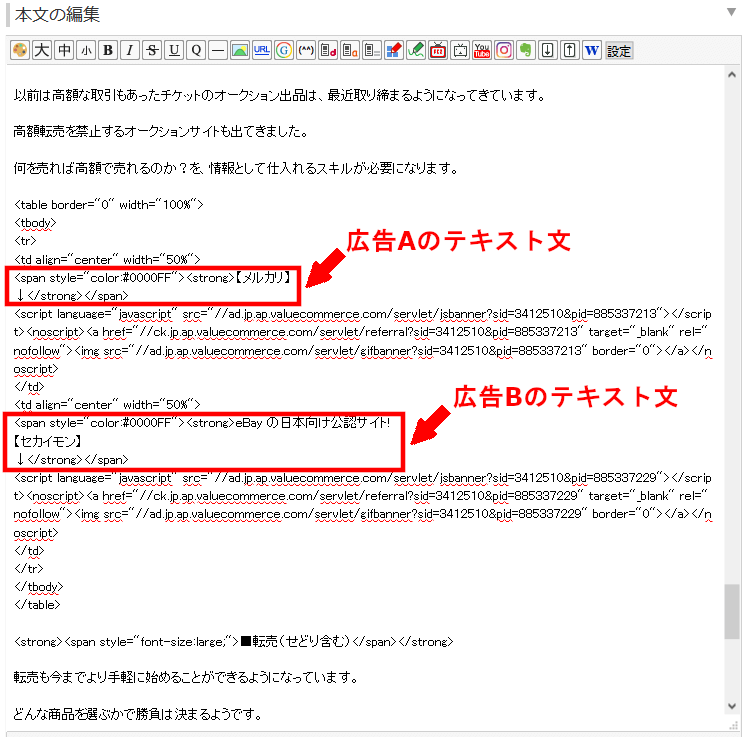Screen dimensions: 747x737
Task: Click the '</tbody>' closing tag line
Action: (x=39, y=587)
